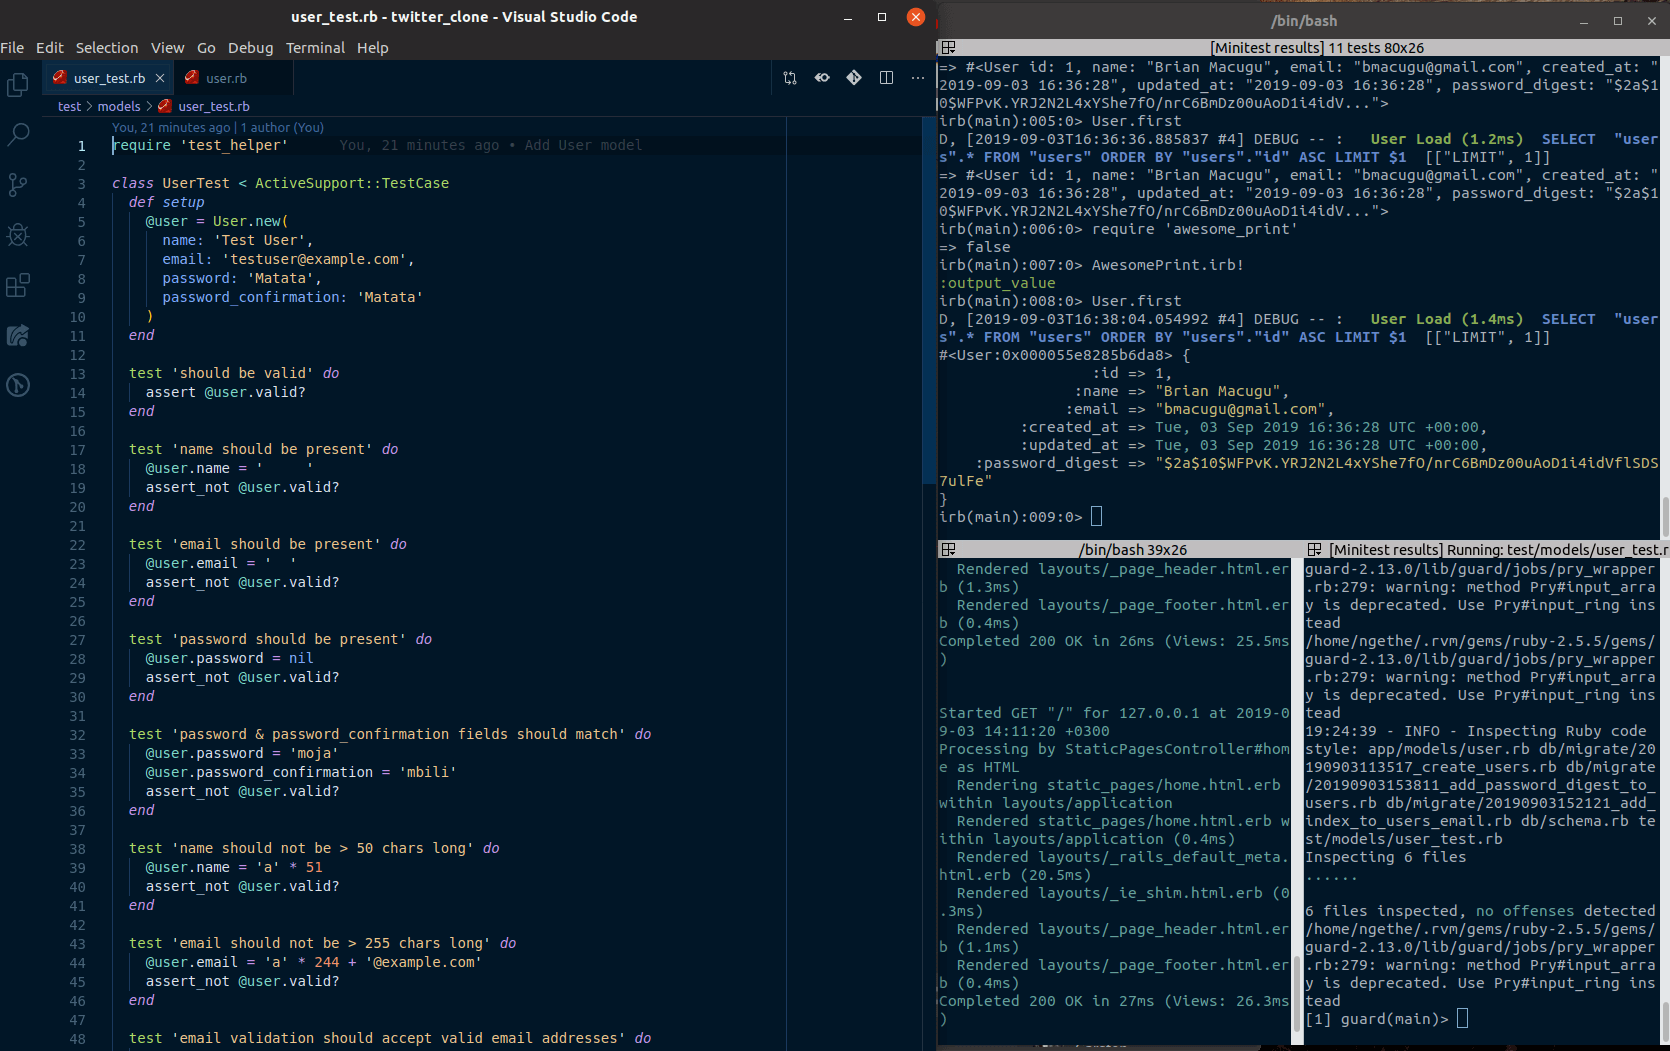
Task: Open the Debug menu
Action: click(250, 48)
